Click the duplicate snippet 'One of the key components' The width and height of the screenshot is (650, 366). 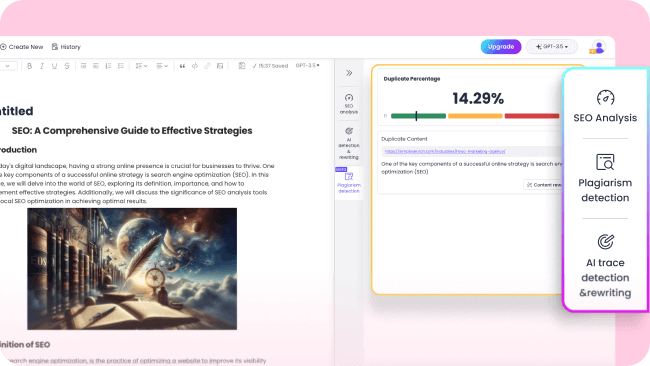(x=472, y=168)
